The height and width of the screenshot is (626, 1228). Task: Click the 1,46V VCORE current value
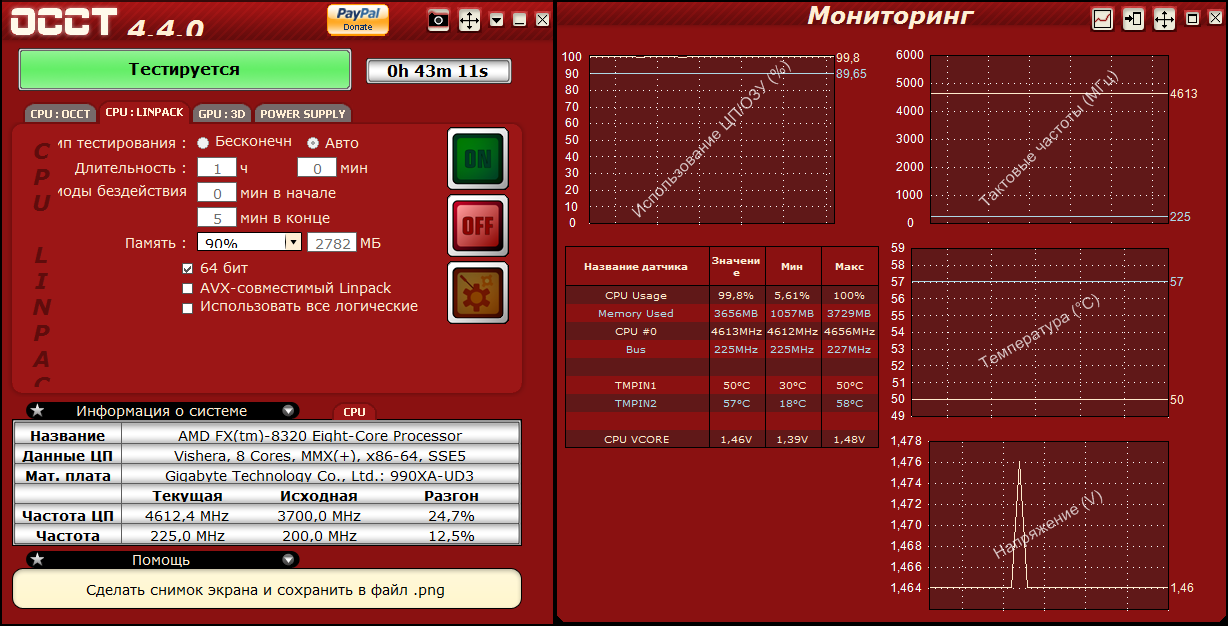737,439
